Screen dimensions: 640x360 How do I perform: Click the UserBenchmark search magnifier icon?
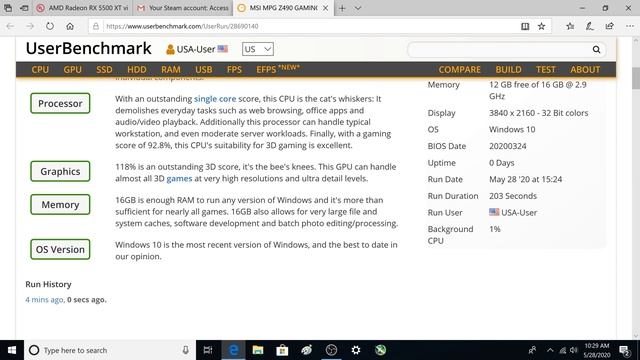click(596, 49)
